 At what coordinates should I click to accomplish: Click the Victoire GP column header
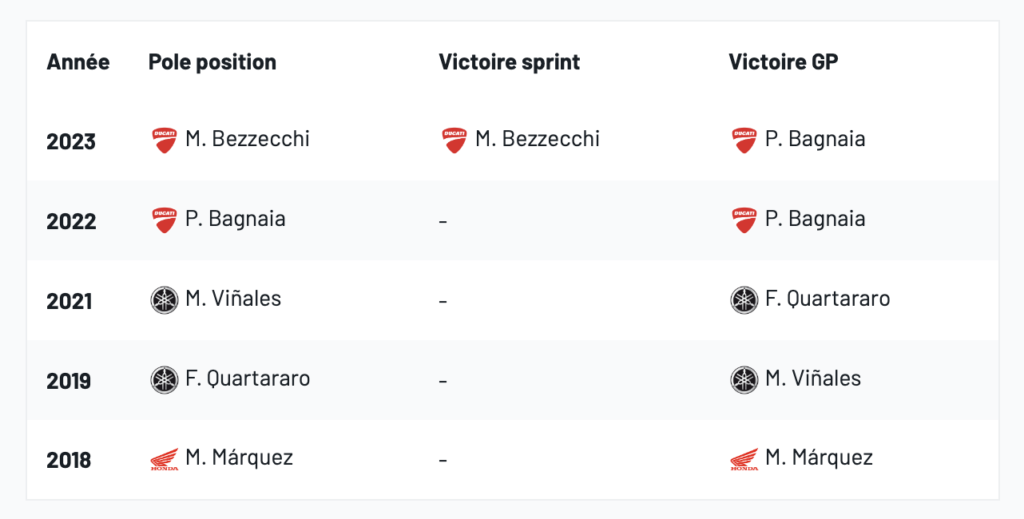coord(783,62)
